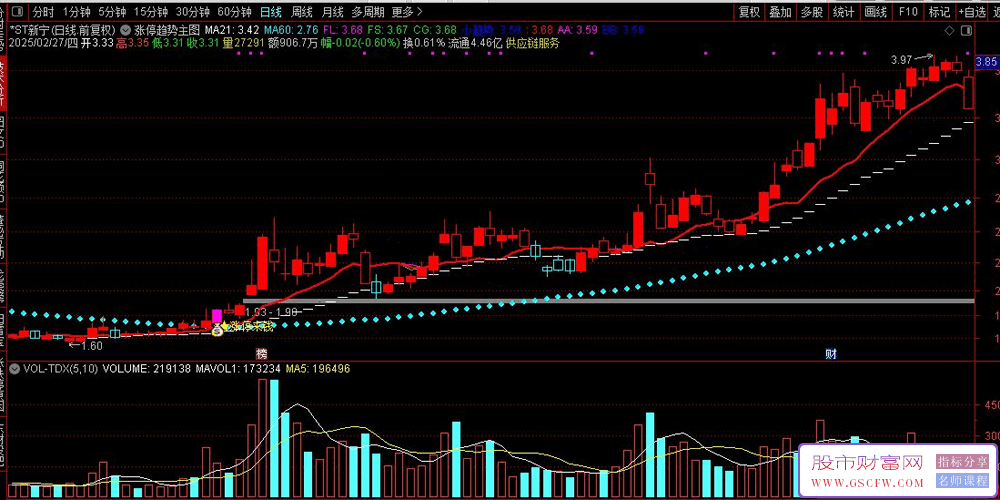Click the yellow star signal icon

[225, 327]
